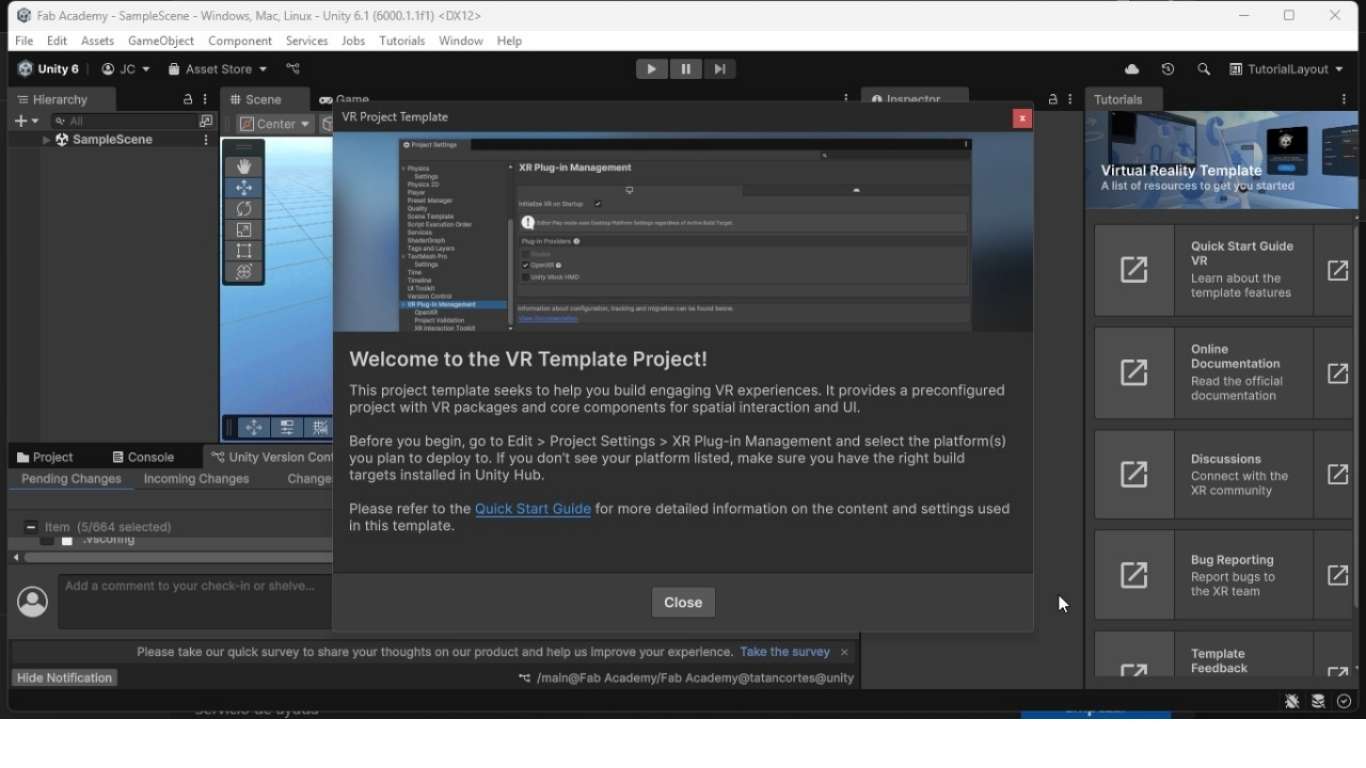Open the Edit menu
The image size is (1366, 768).
coord(57,41)
